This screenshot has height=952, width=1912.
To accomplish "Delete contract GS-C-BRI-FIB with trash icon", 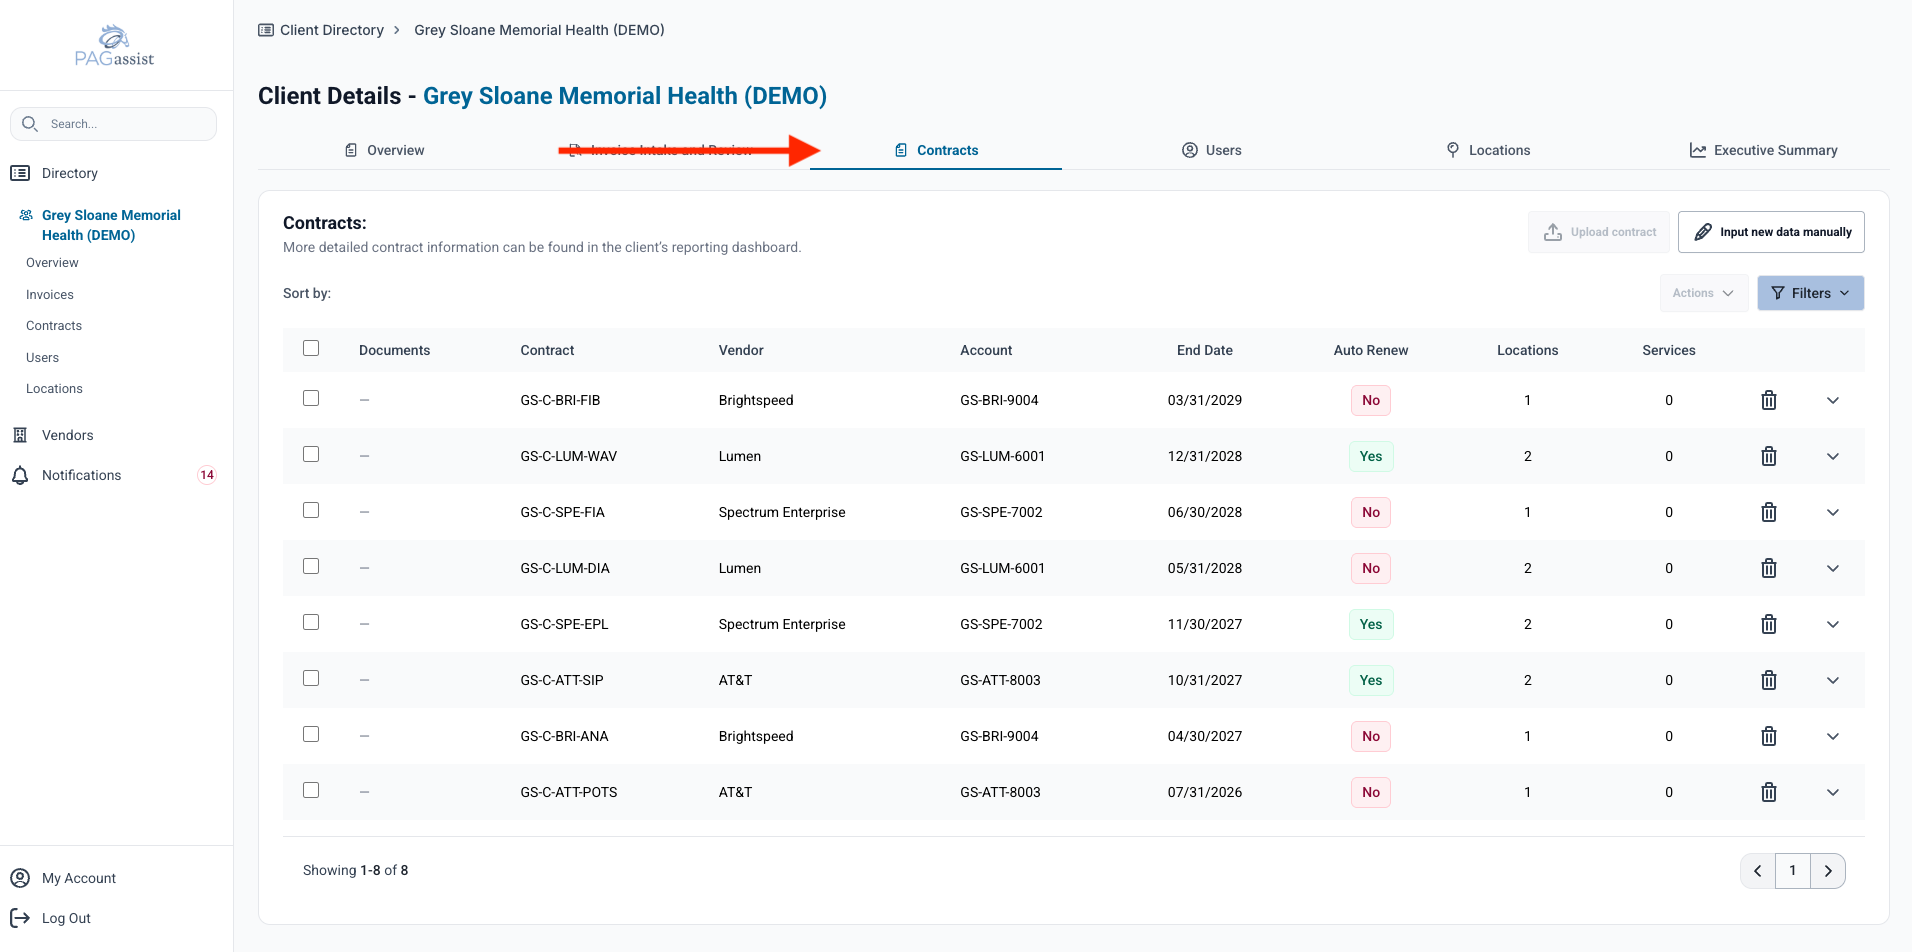I will 1768,400.
